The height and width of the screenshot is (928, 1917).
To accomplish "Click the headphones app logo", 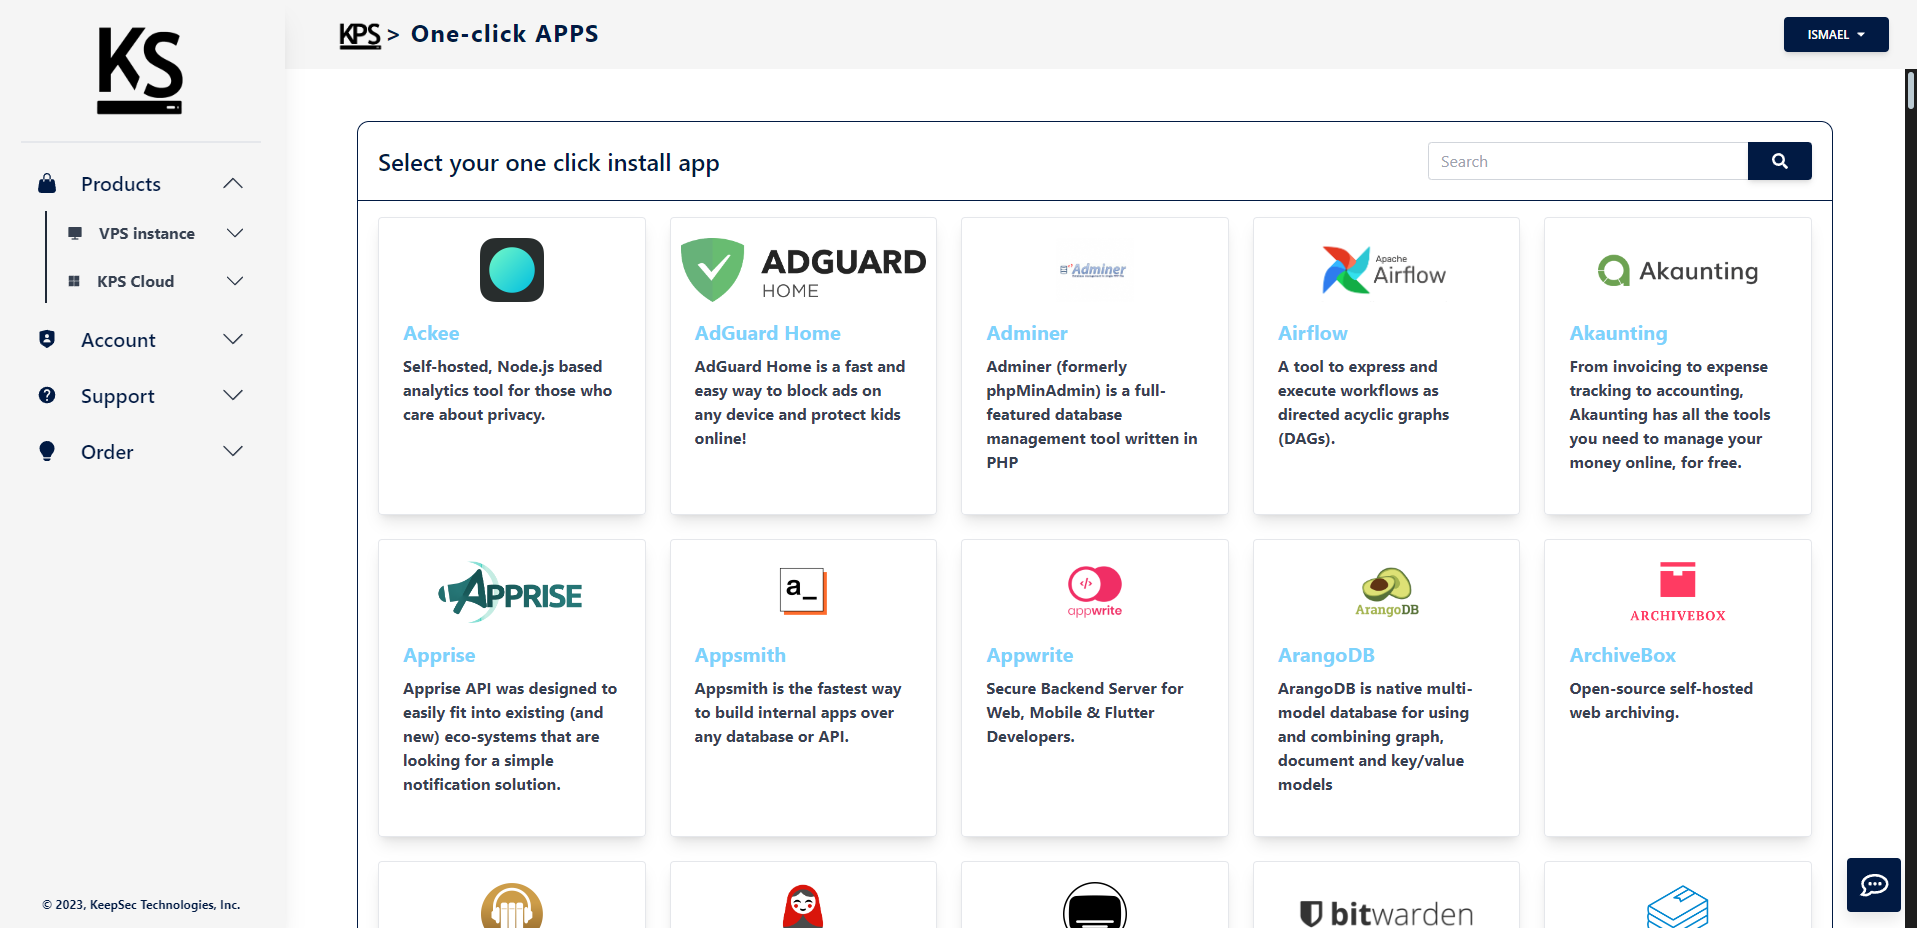I will [512, 906].
